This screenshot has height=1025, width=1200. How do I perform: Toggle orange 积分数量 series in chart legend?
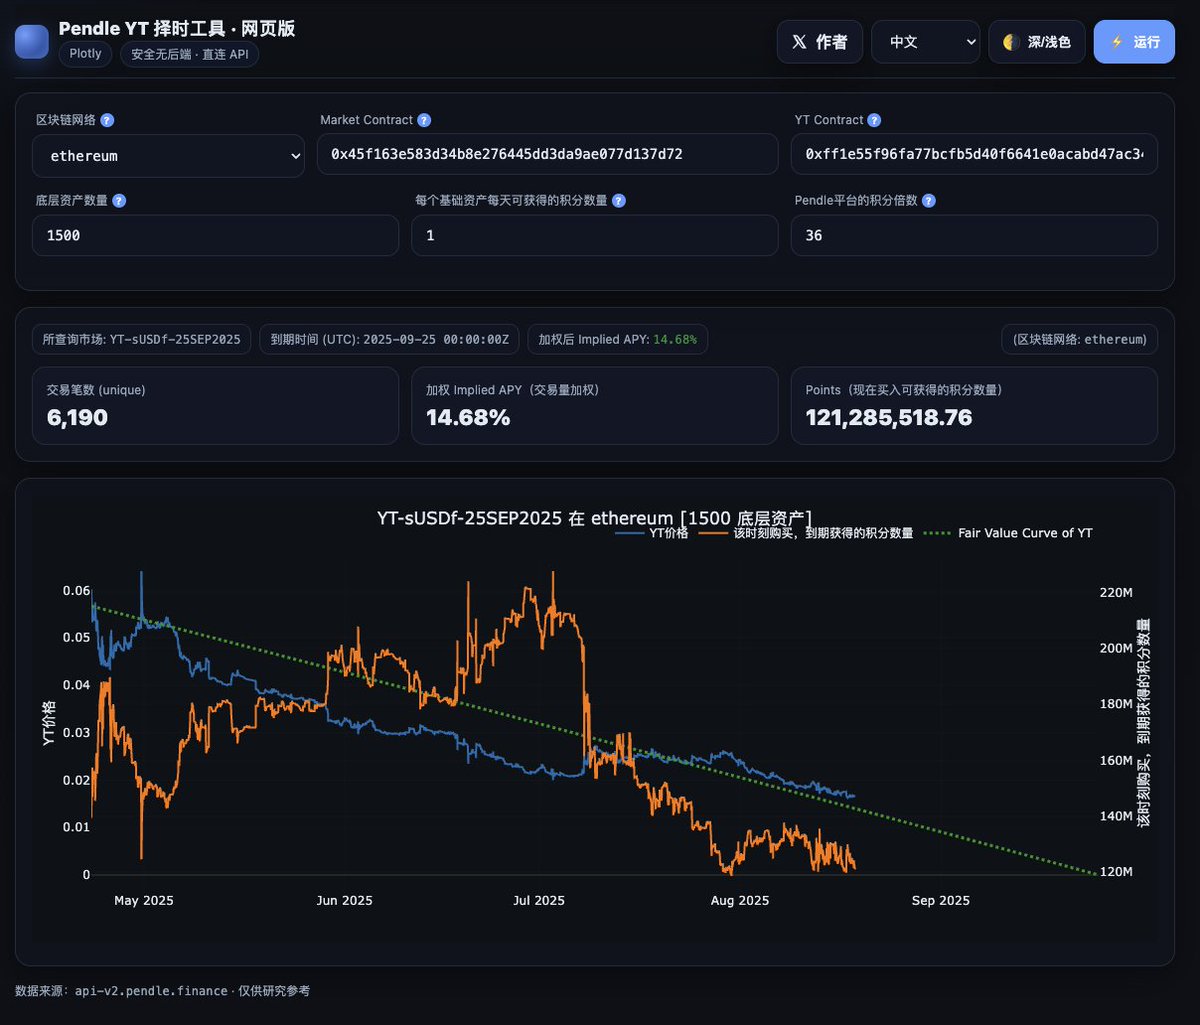806,533
